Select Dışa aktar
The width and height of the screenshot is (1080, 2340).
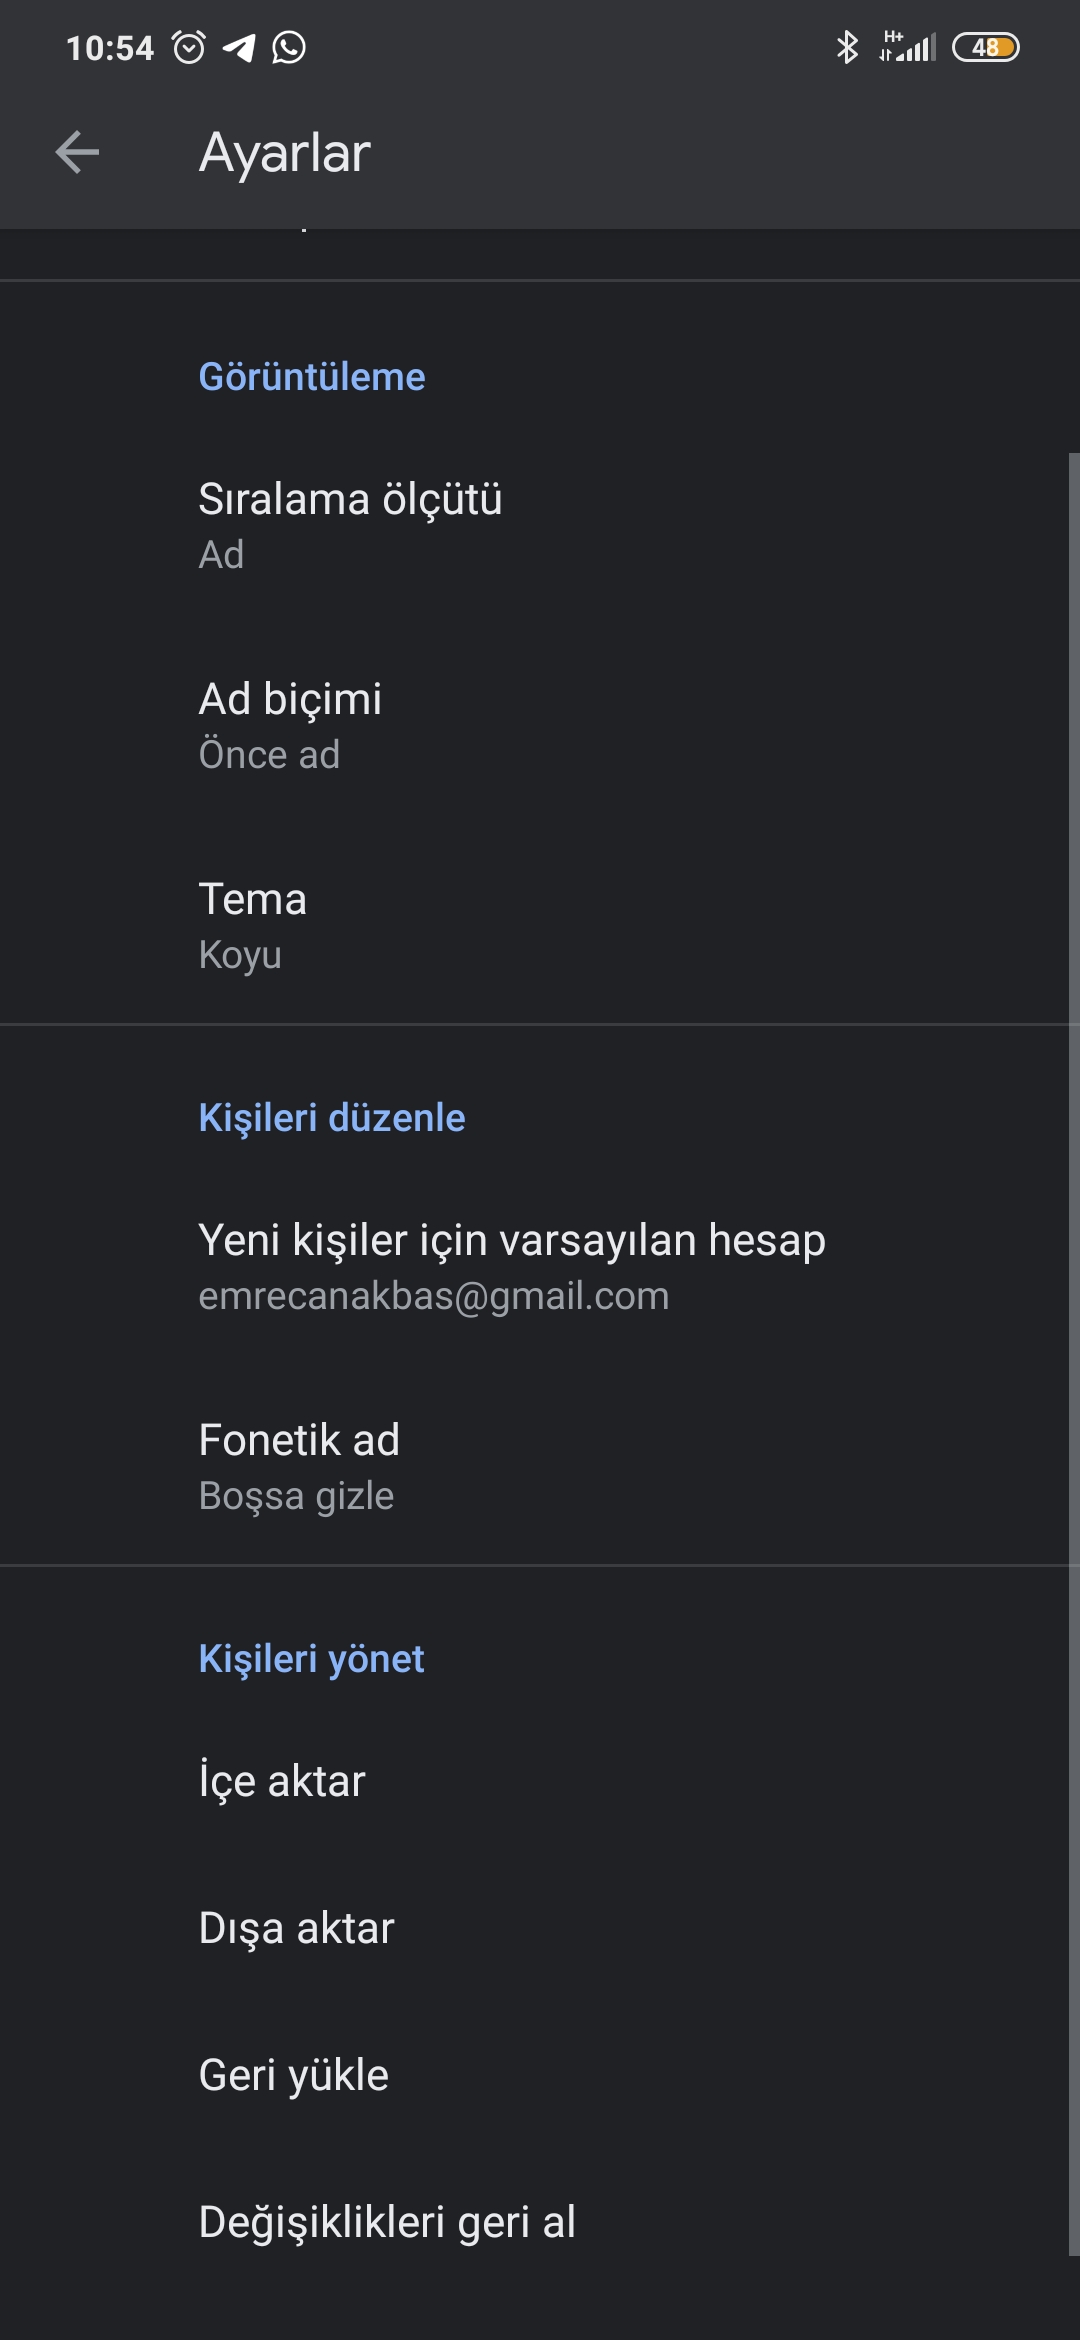(x=540, y=1928)
